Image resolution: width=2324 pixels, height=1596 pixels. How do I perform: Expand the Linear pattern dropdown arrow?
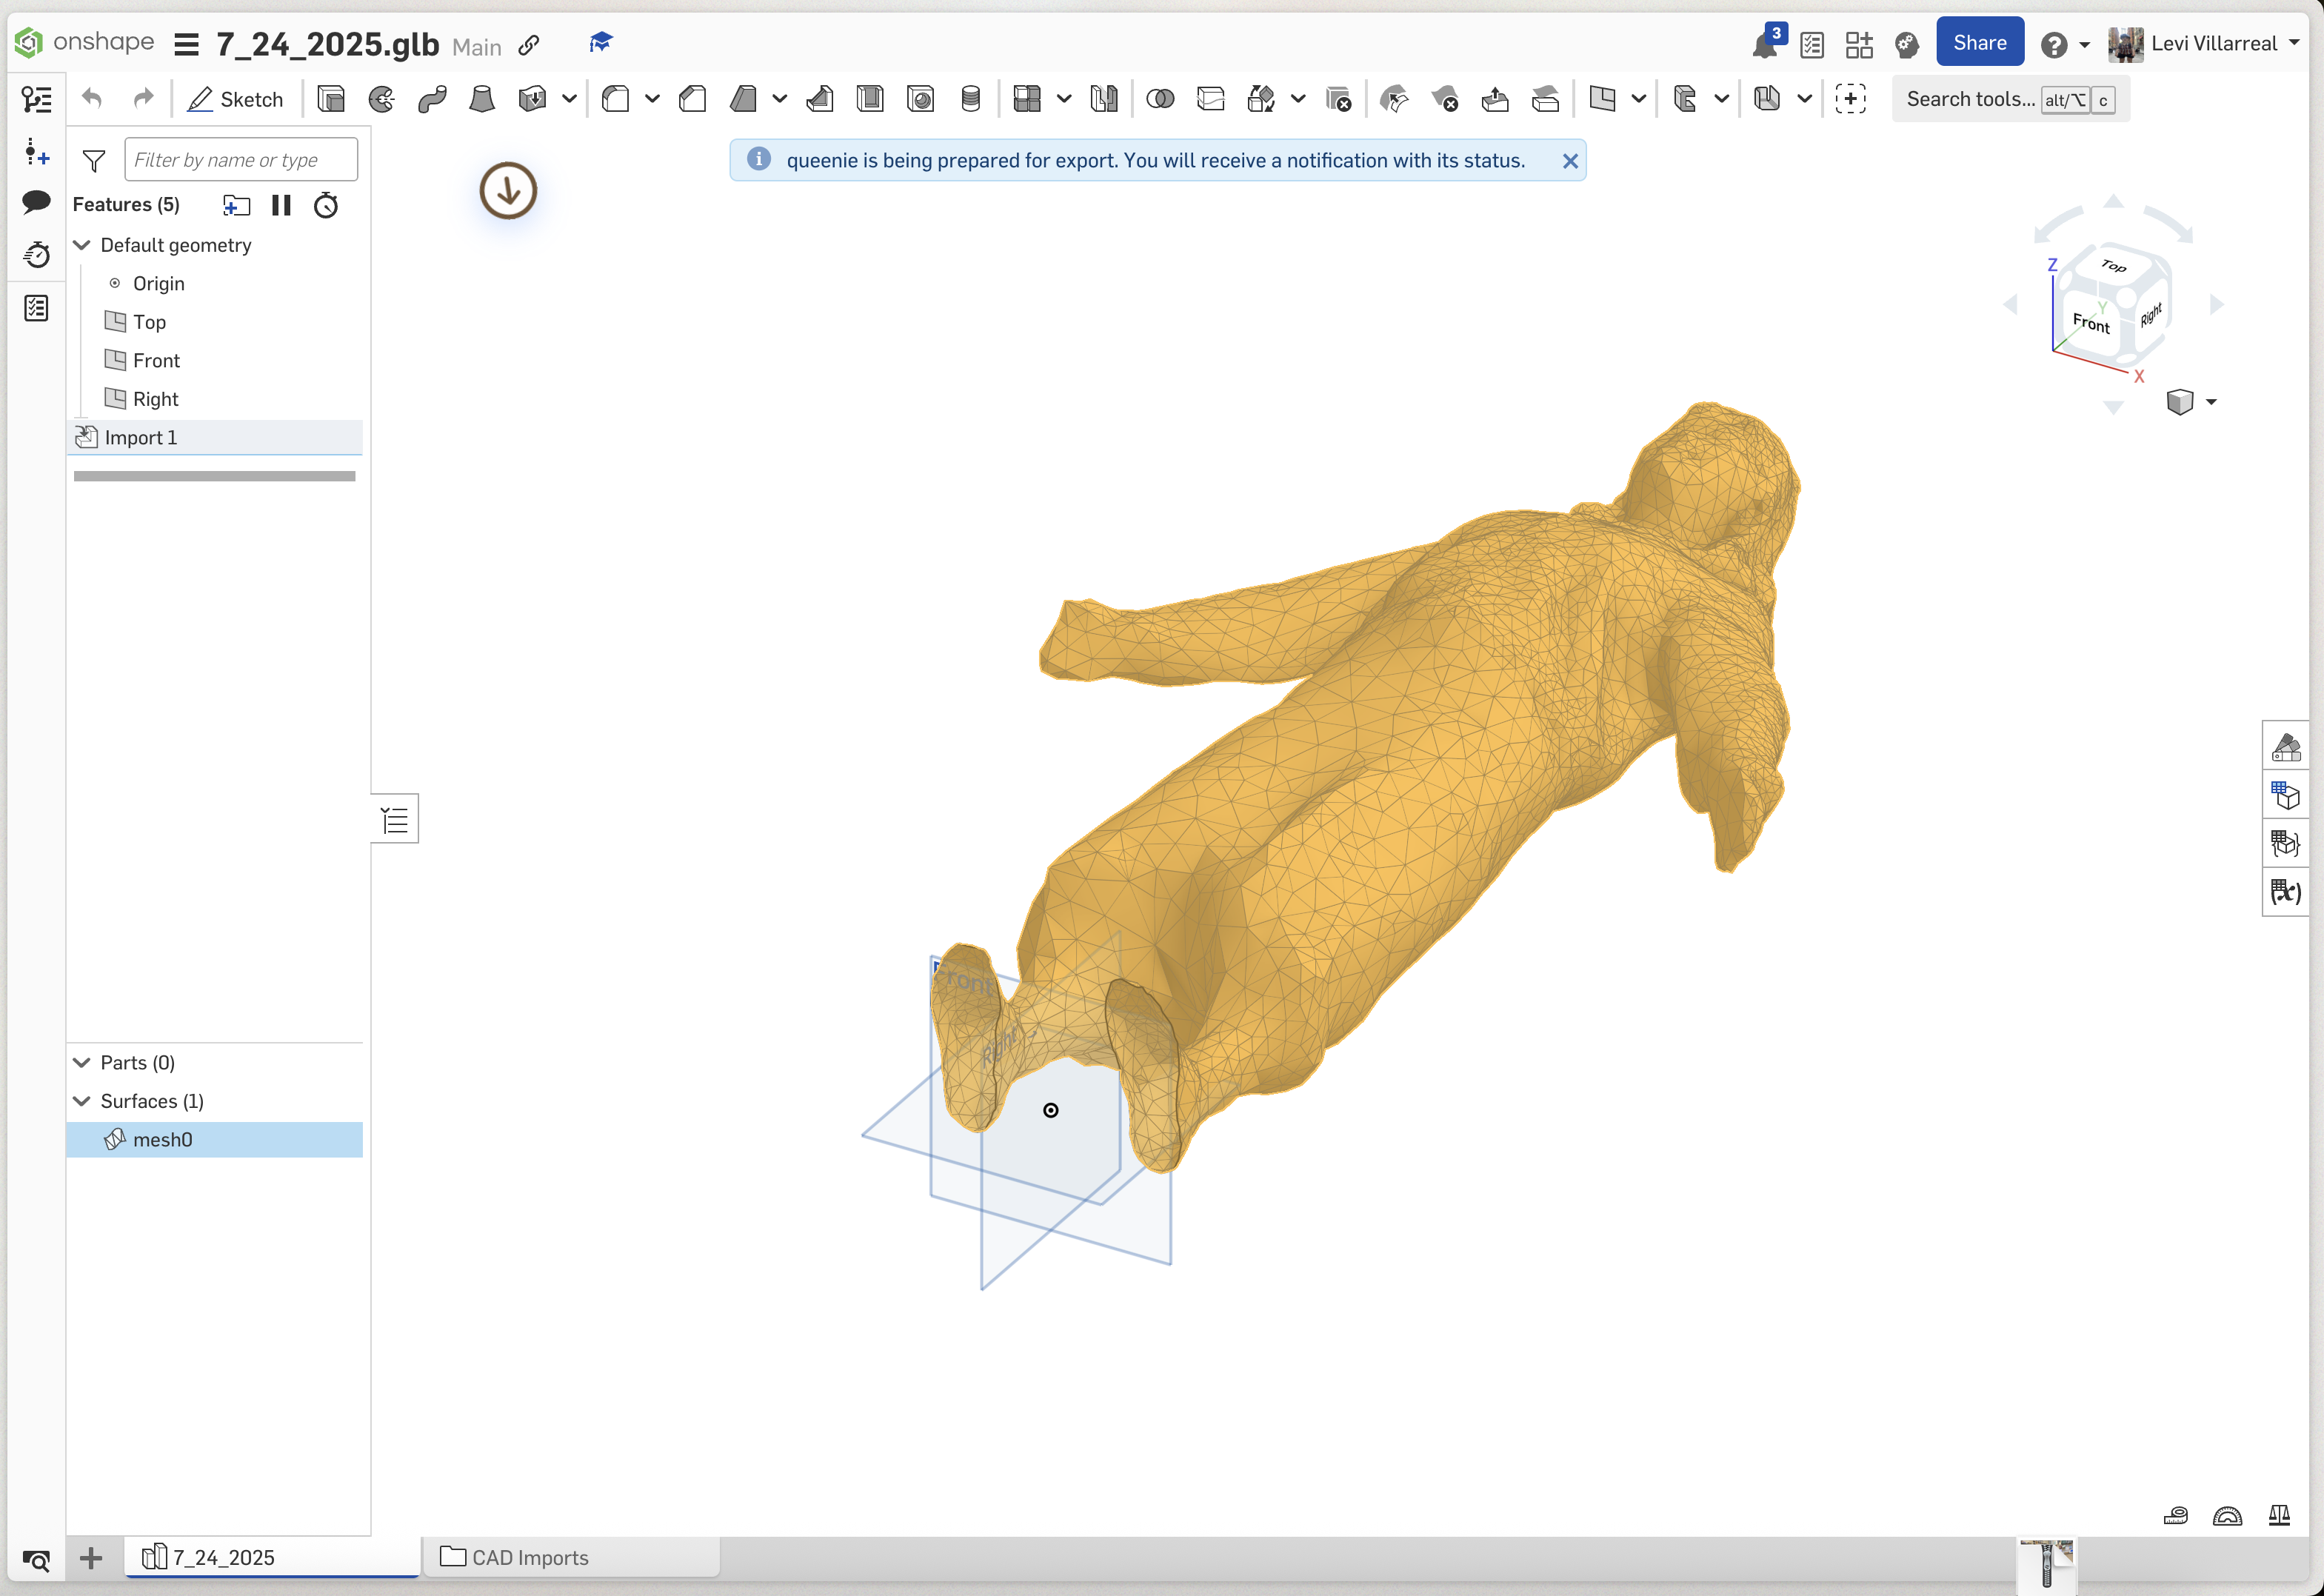click(x=1064, y=99)
